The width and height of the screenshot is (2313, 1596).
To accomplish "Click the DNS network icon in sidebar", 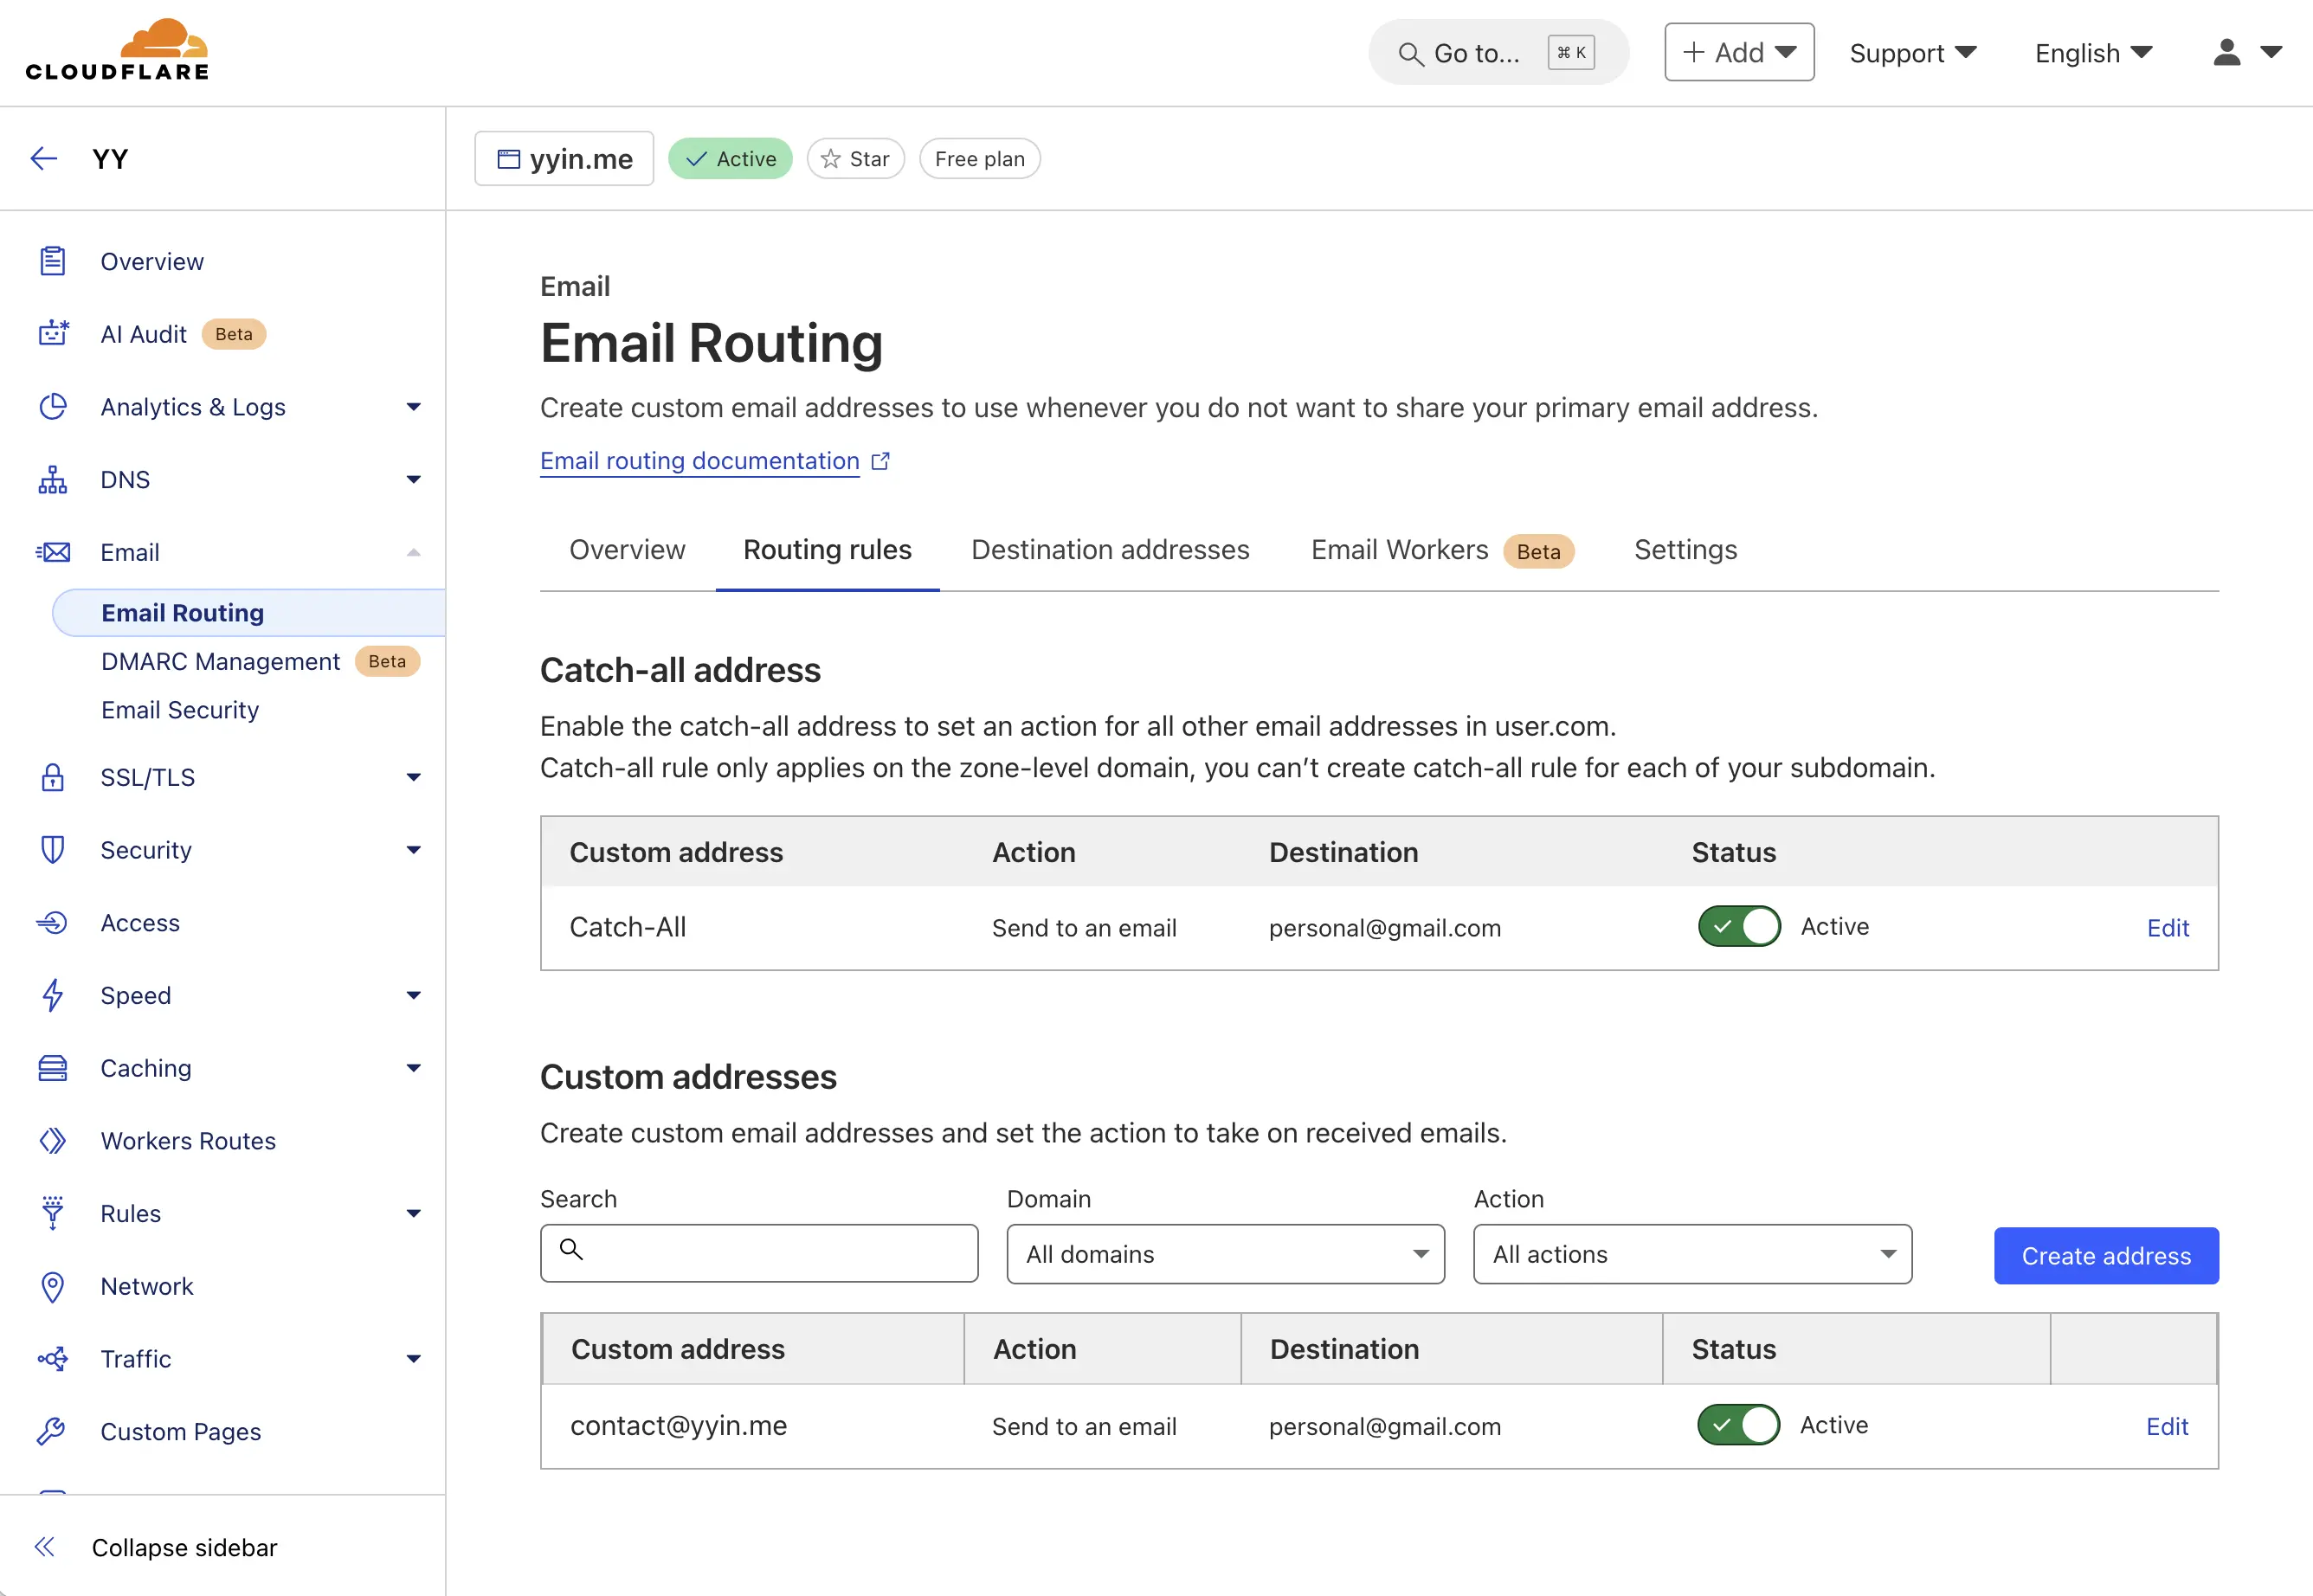I will [x=53, y=480].
